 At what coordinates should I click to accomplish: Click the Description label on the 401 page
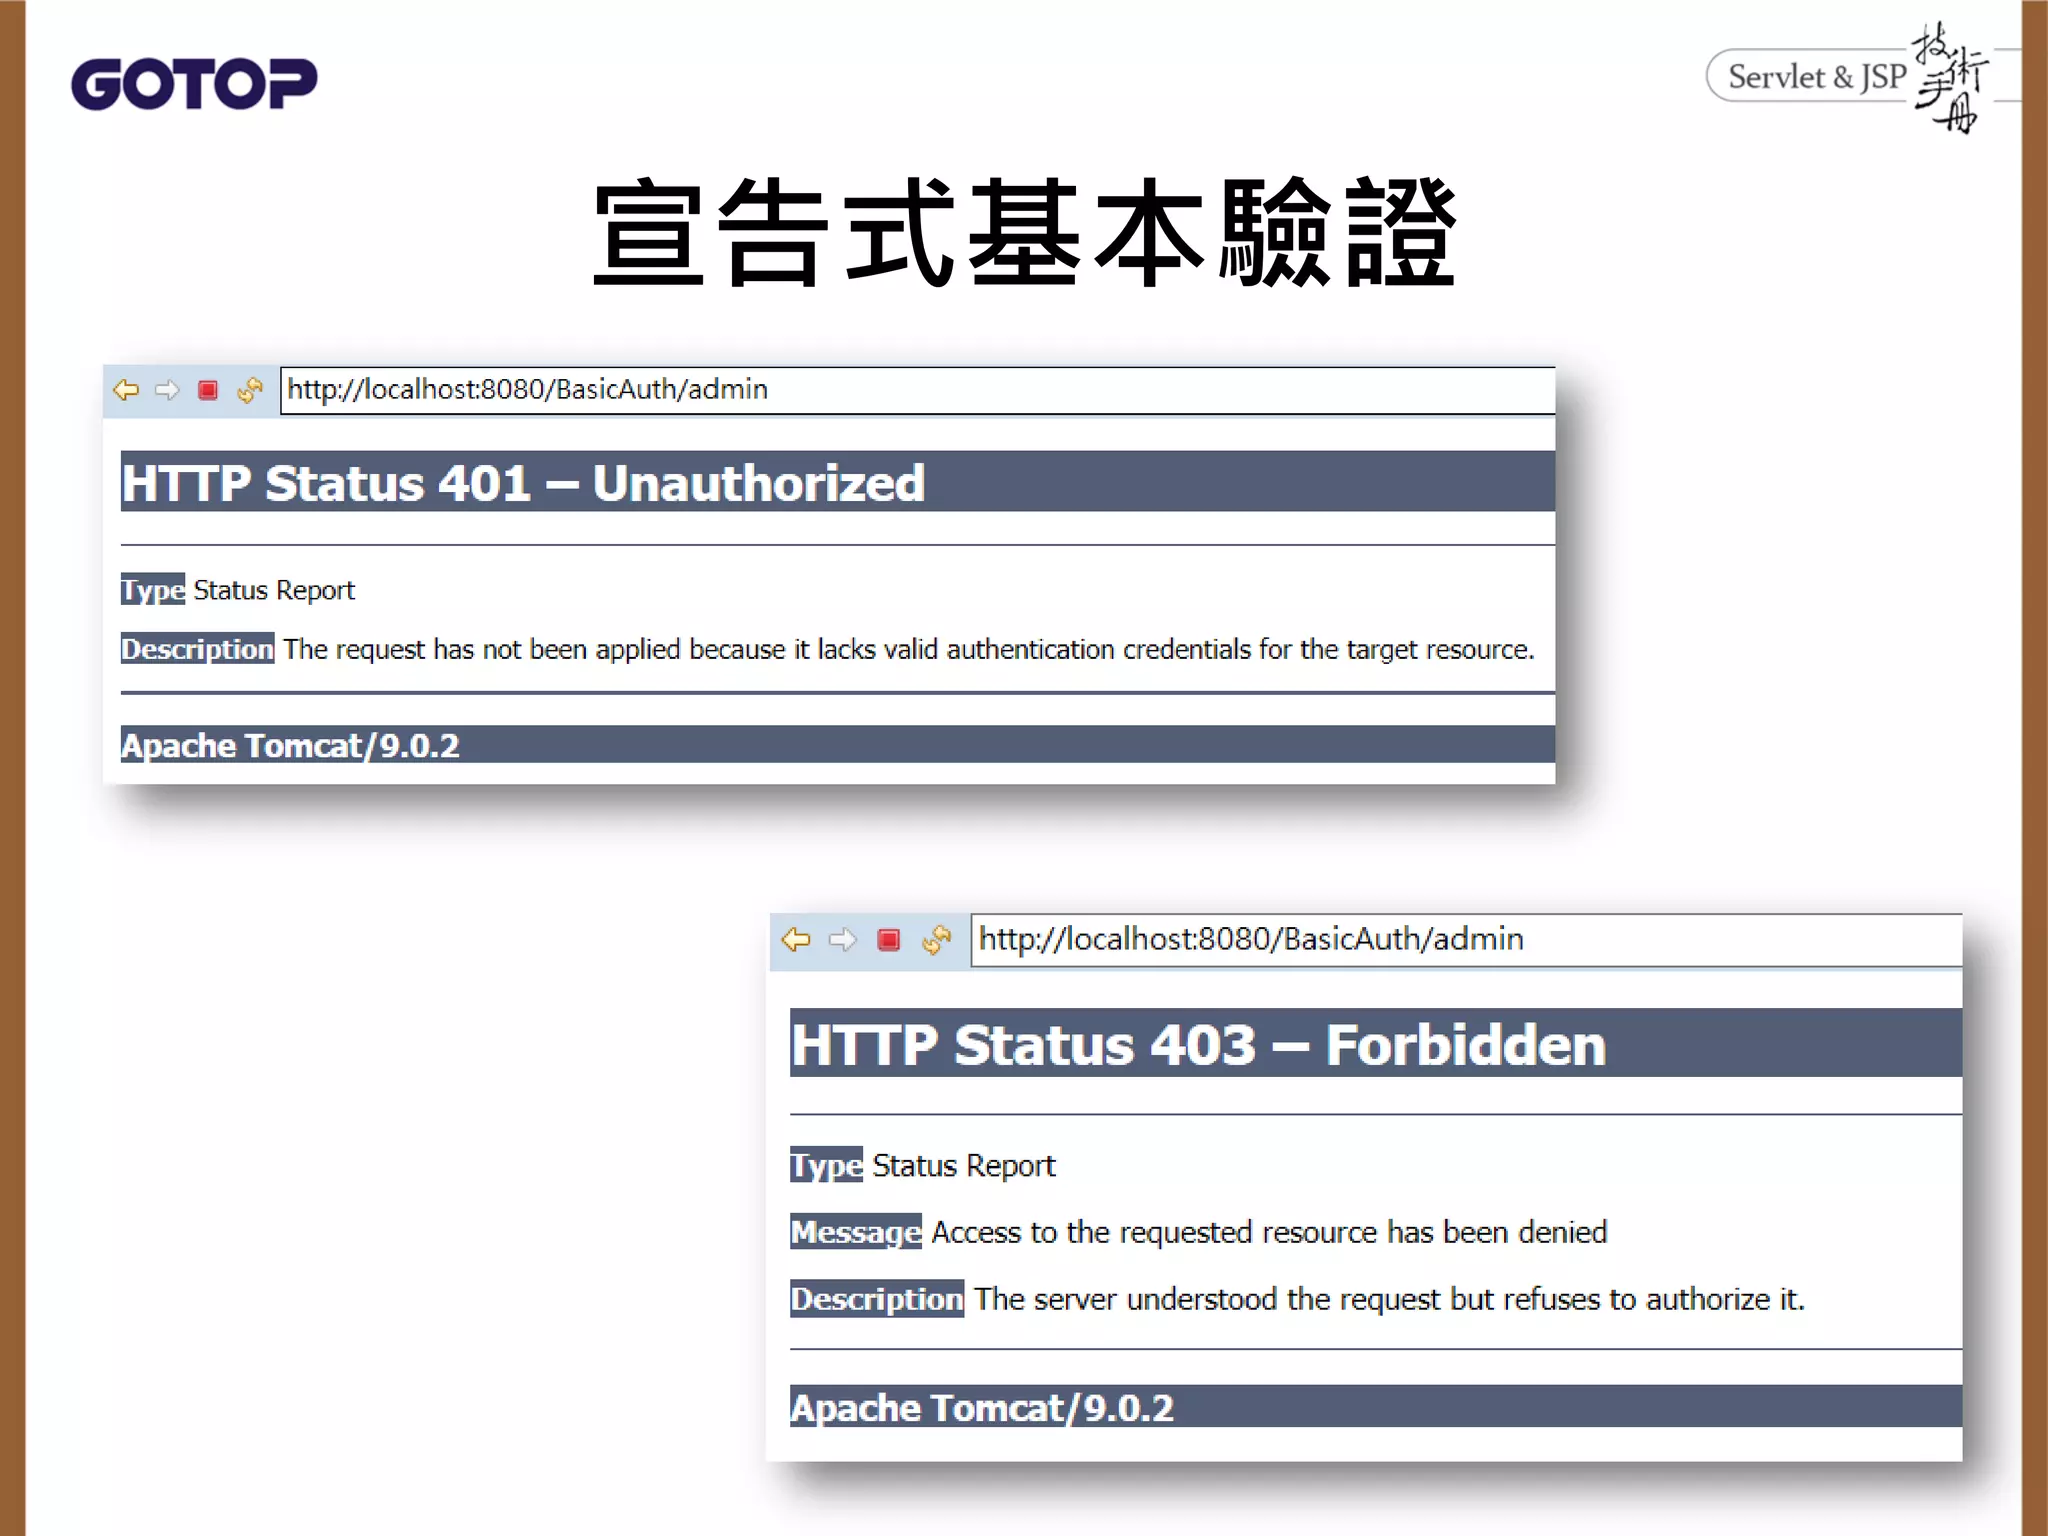(x=197, y=649)
